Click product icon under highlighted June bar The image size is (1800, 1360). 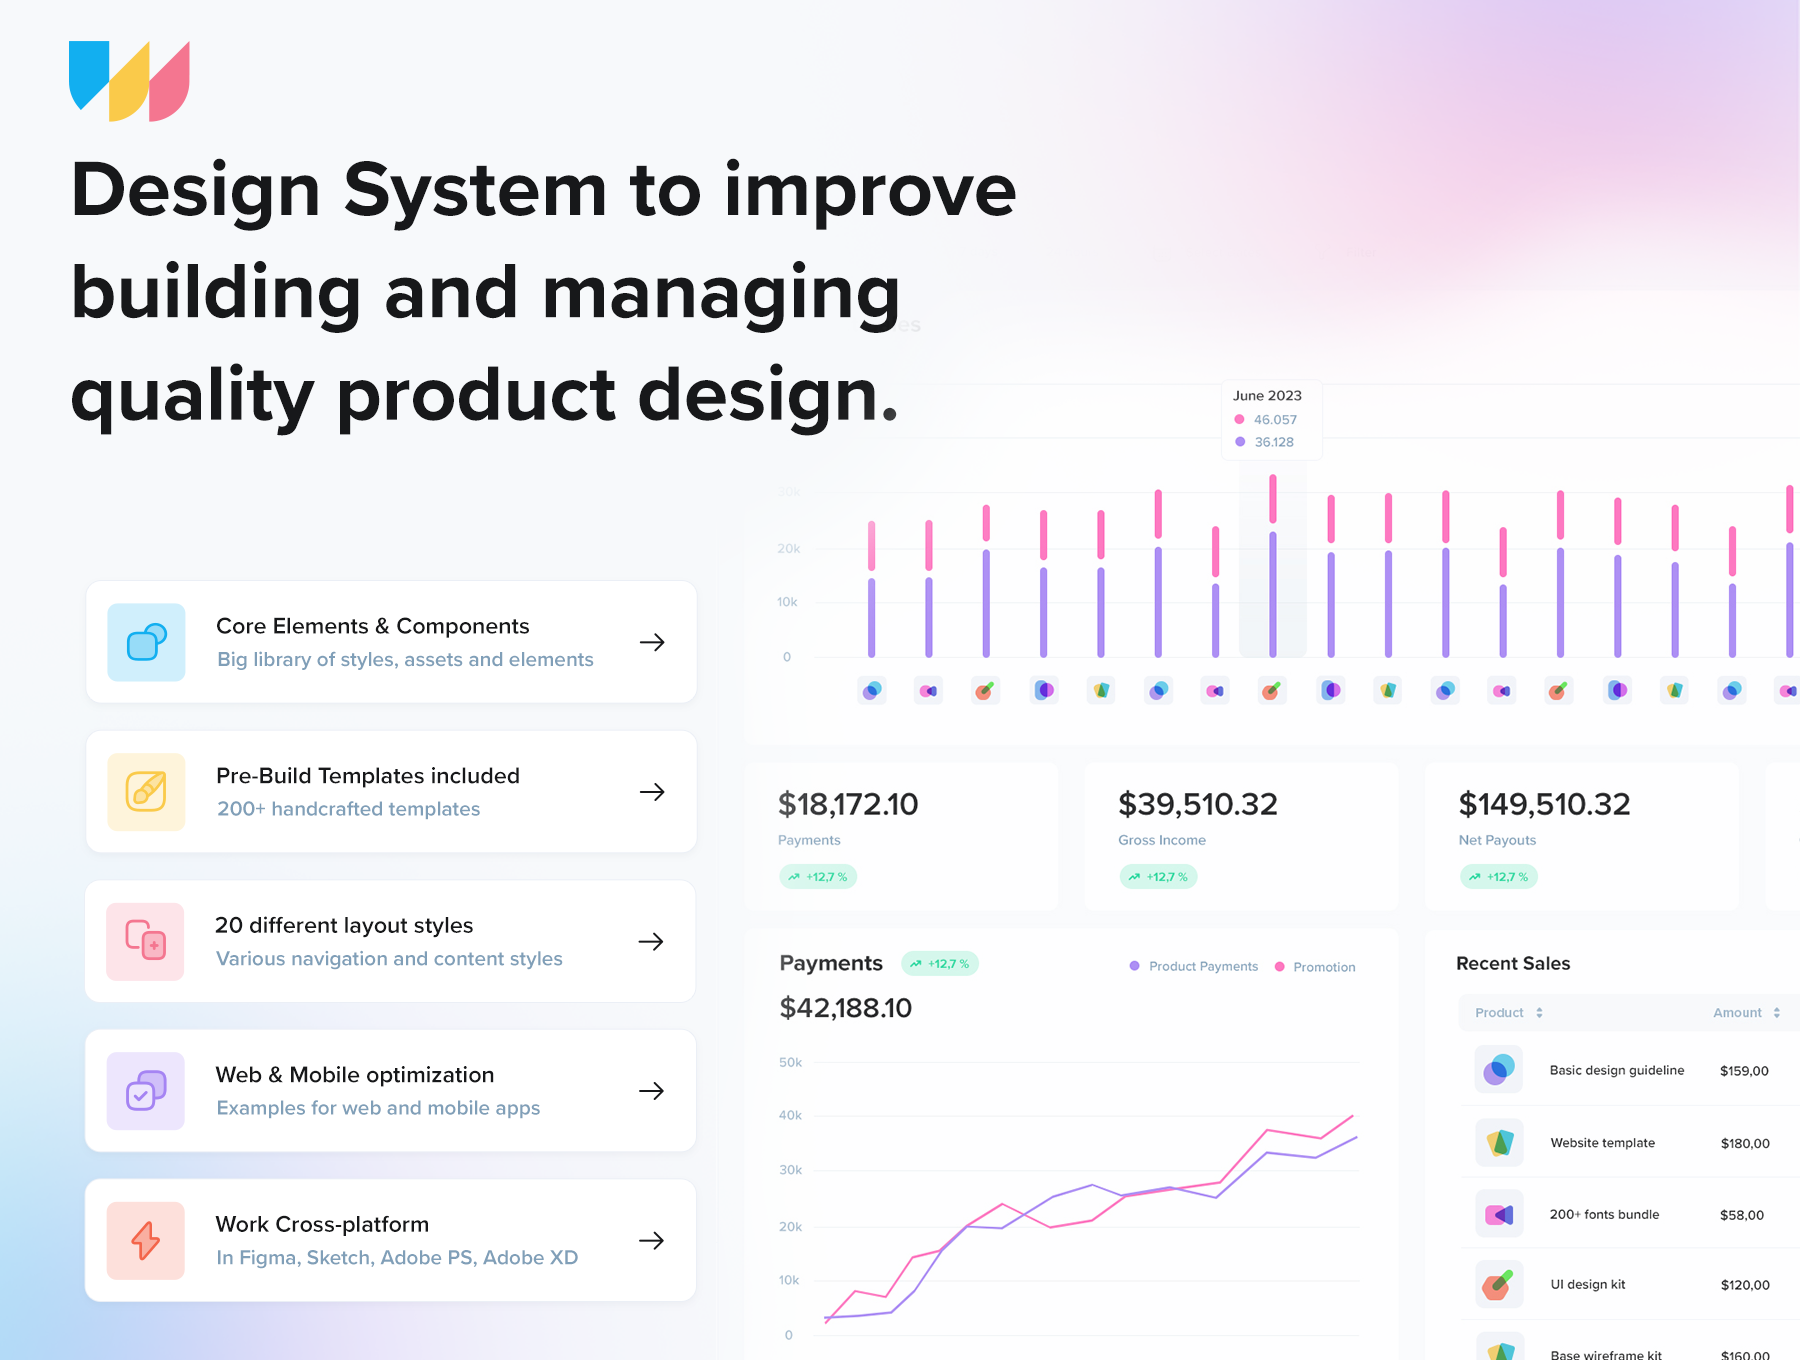(1272, 690)
